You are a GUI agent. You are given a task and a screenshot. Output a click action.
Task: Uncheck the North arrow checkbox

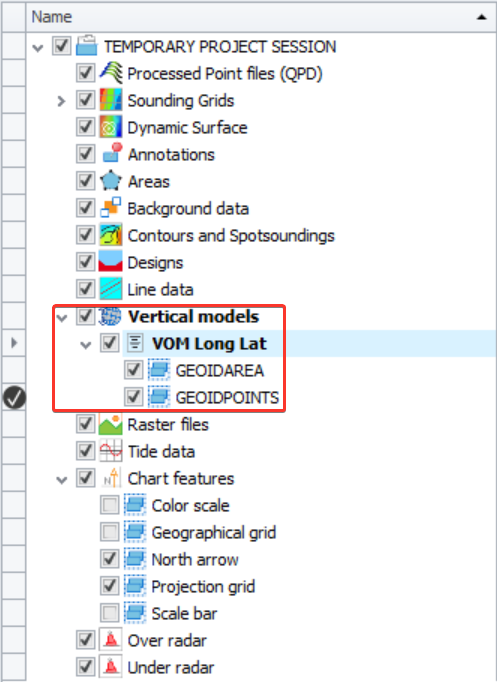pos(109,559)
